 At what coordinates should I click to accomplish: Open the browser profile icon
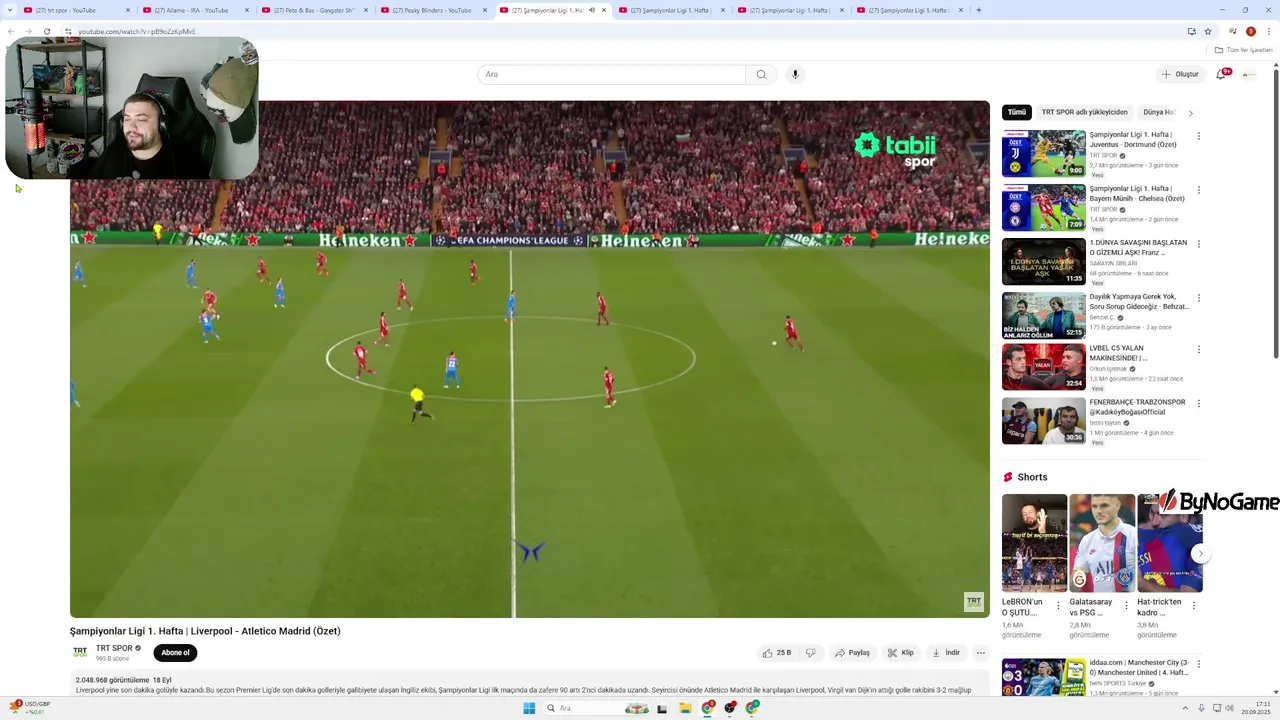1250,31
